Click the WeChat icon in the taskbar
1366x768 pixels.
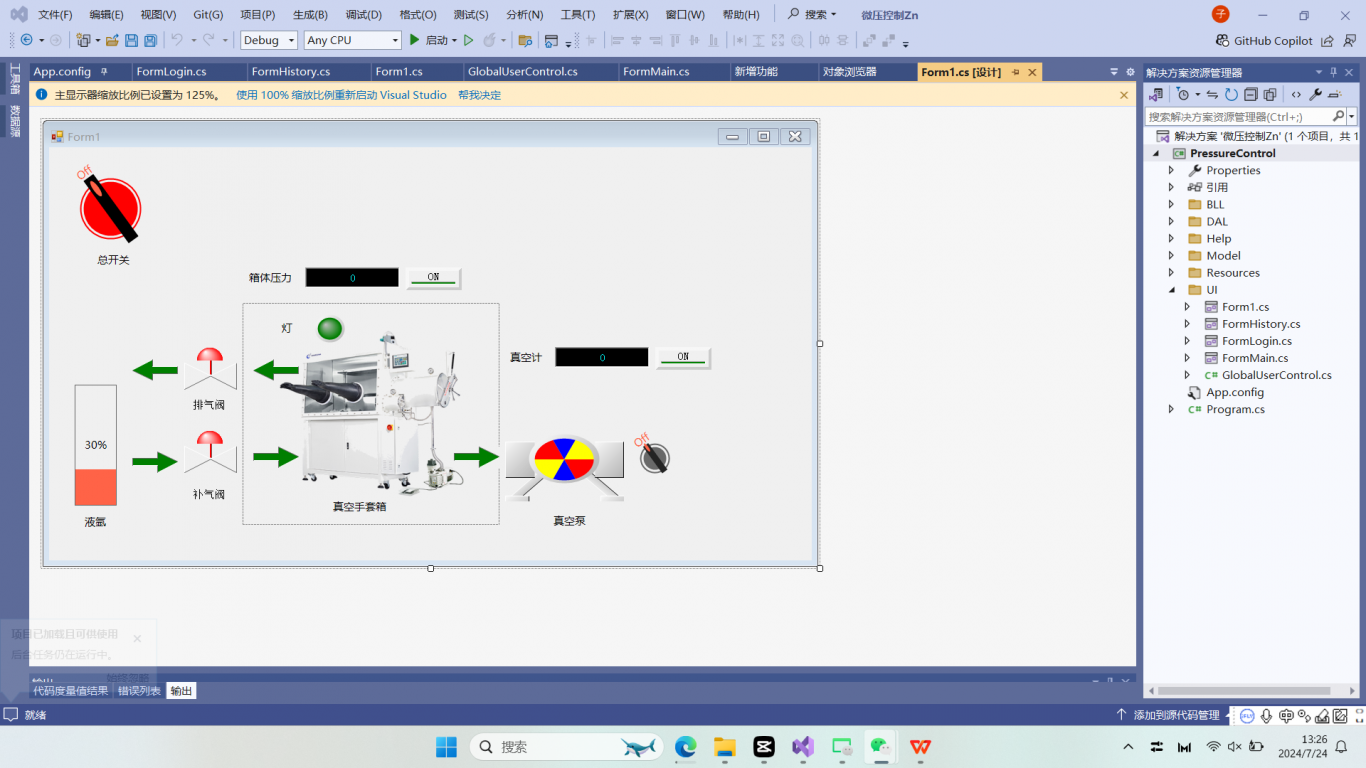(881, 746)
